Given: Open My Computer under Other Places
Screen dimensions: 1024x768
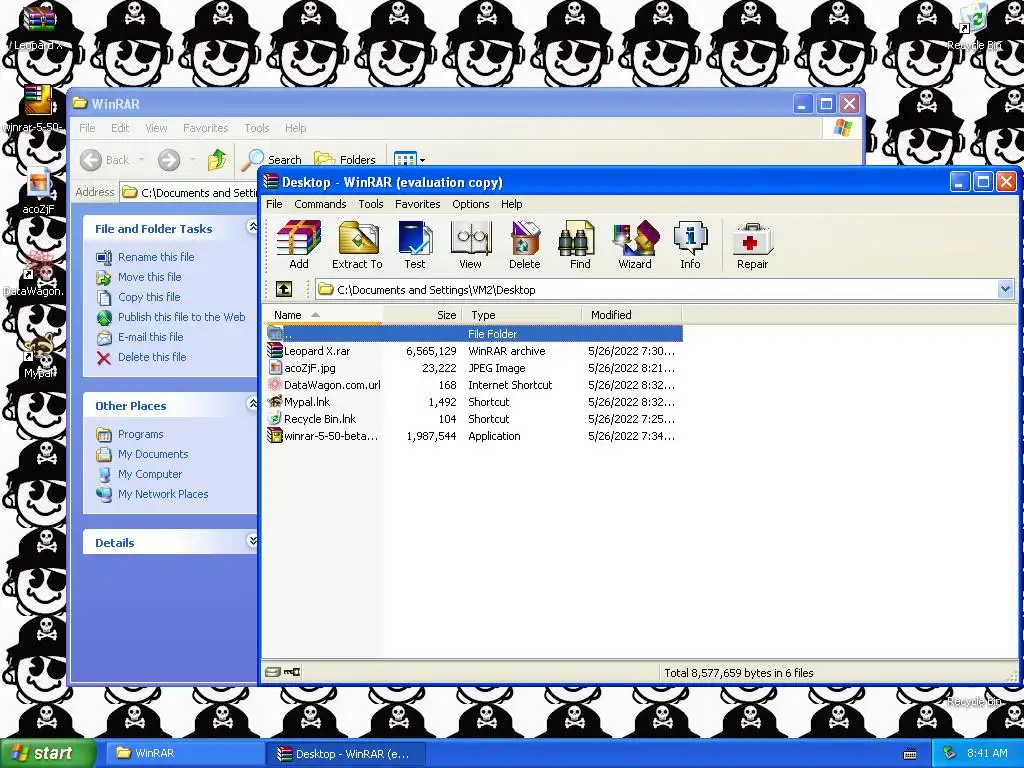Looking at the screenshot, I should coord(150,474).
